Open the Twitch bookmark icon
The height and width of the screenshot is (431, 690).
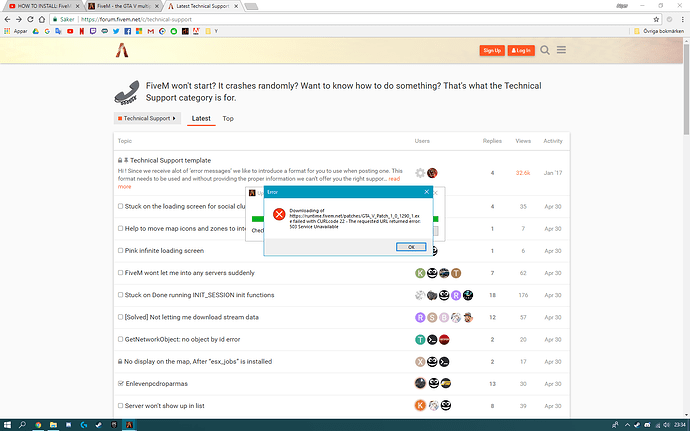(x=93, y=31)
